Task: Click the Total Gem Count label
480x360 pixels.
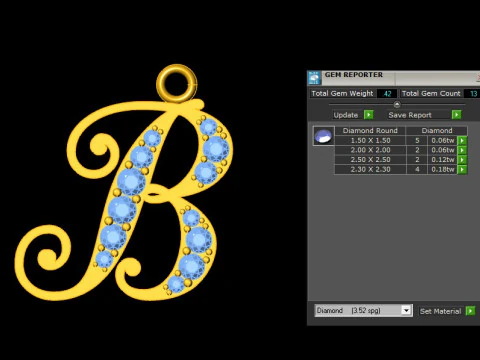Action: pos(431,94)
